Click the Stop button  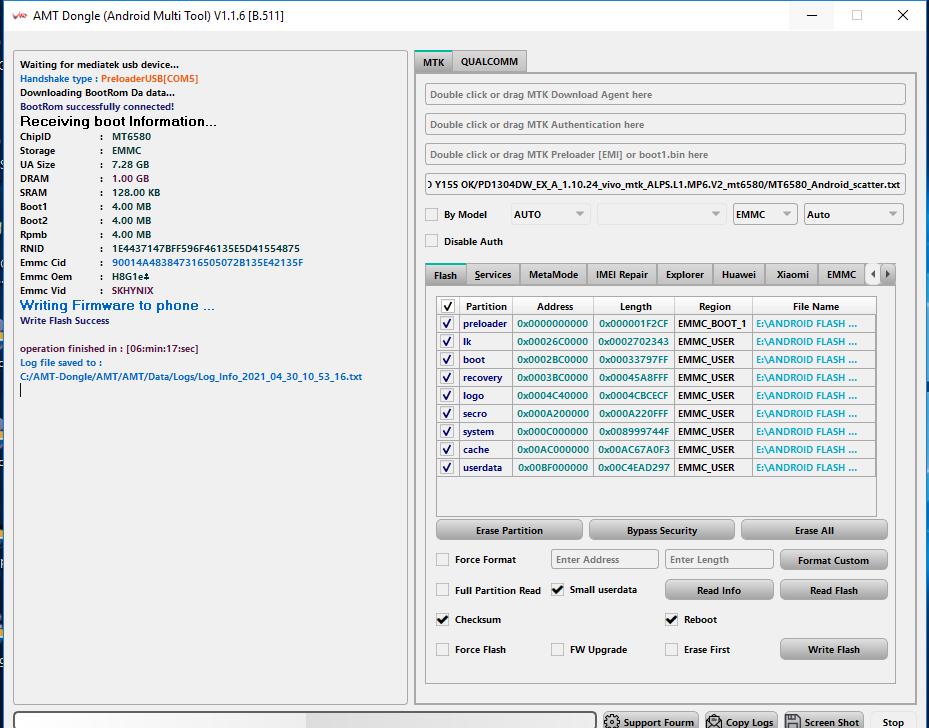893,722
